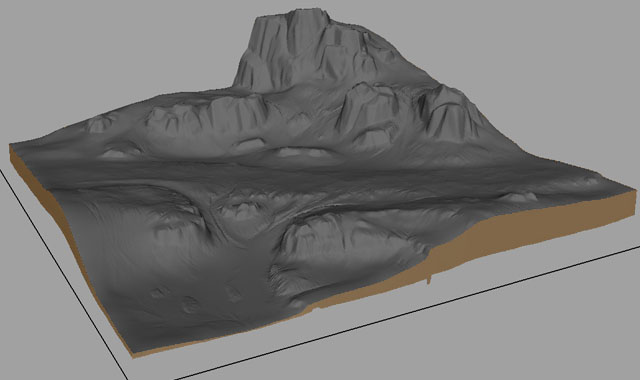The width and height of the screenshot is (640, 380).
Task: Select the small cluster of hills in the valley
Action: [241, 204]
